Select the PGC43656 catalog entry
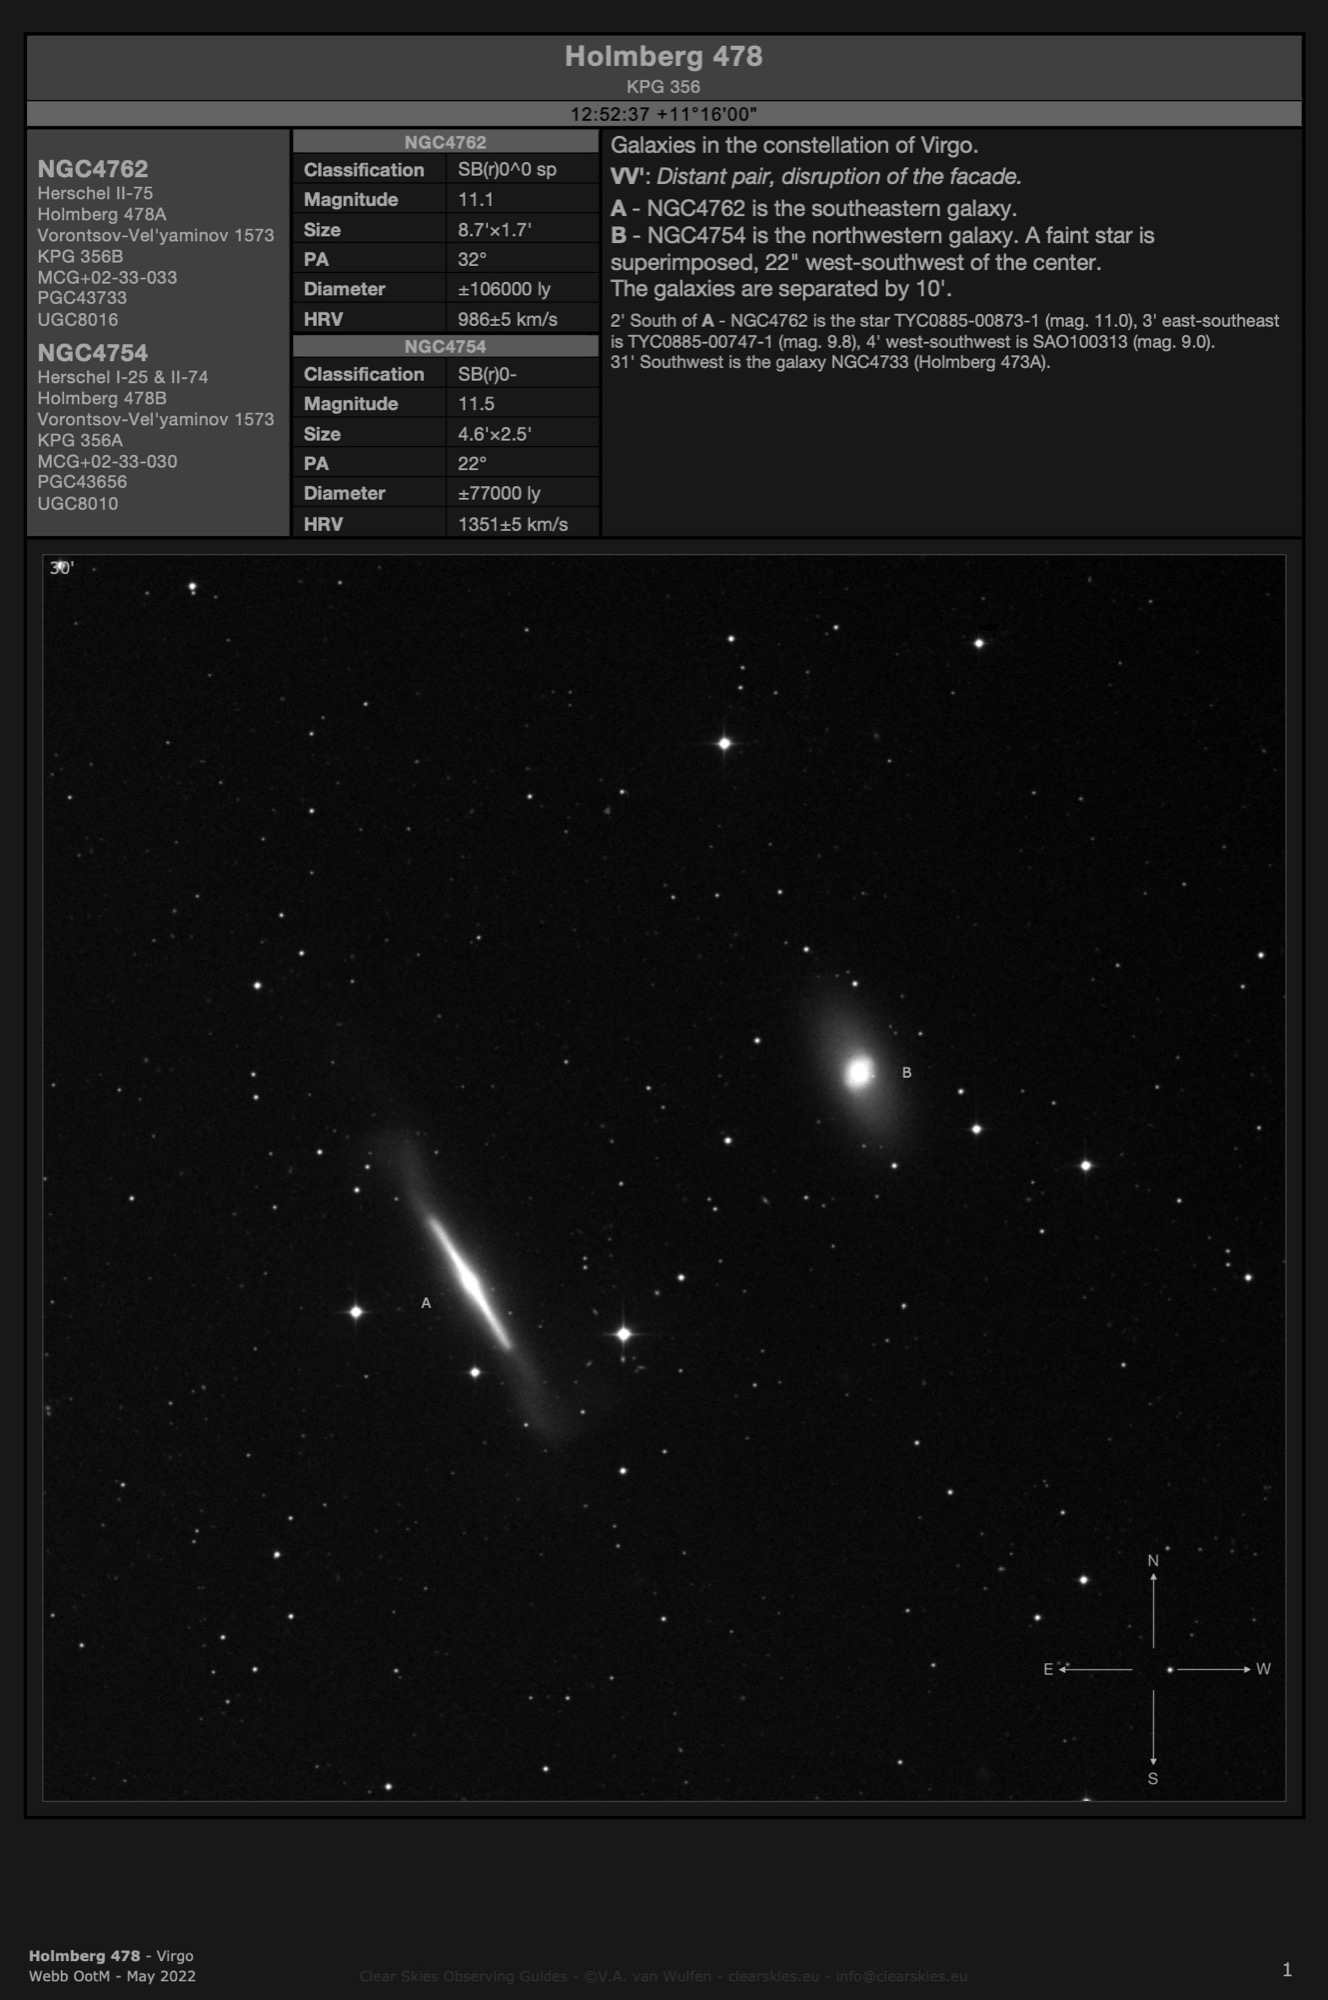Screen dimensions: 1328x2000 [82, 482]
